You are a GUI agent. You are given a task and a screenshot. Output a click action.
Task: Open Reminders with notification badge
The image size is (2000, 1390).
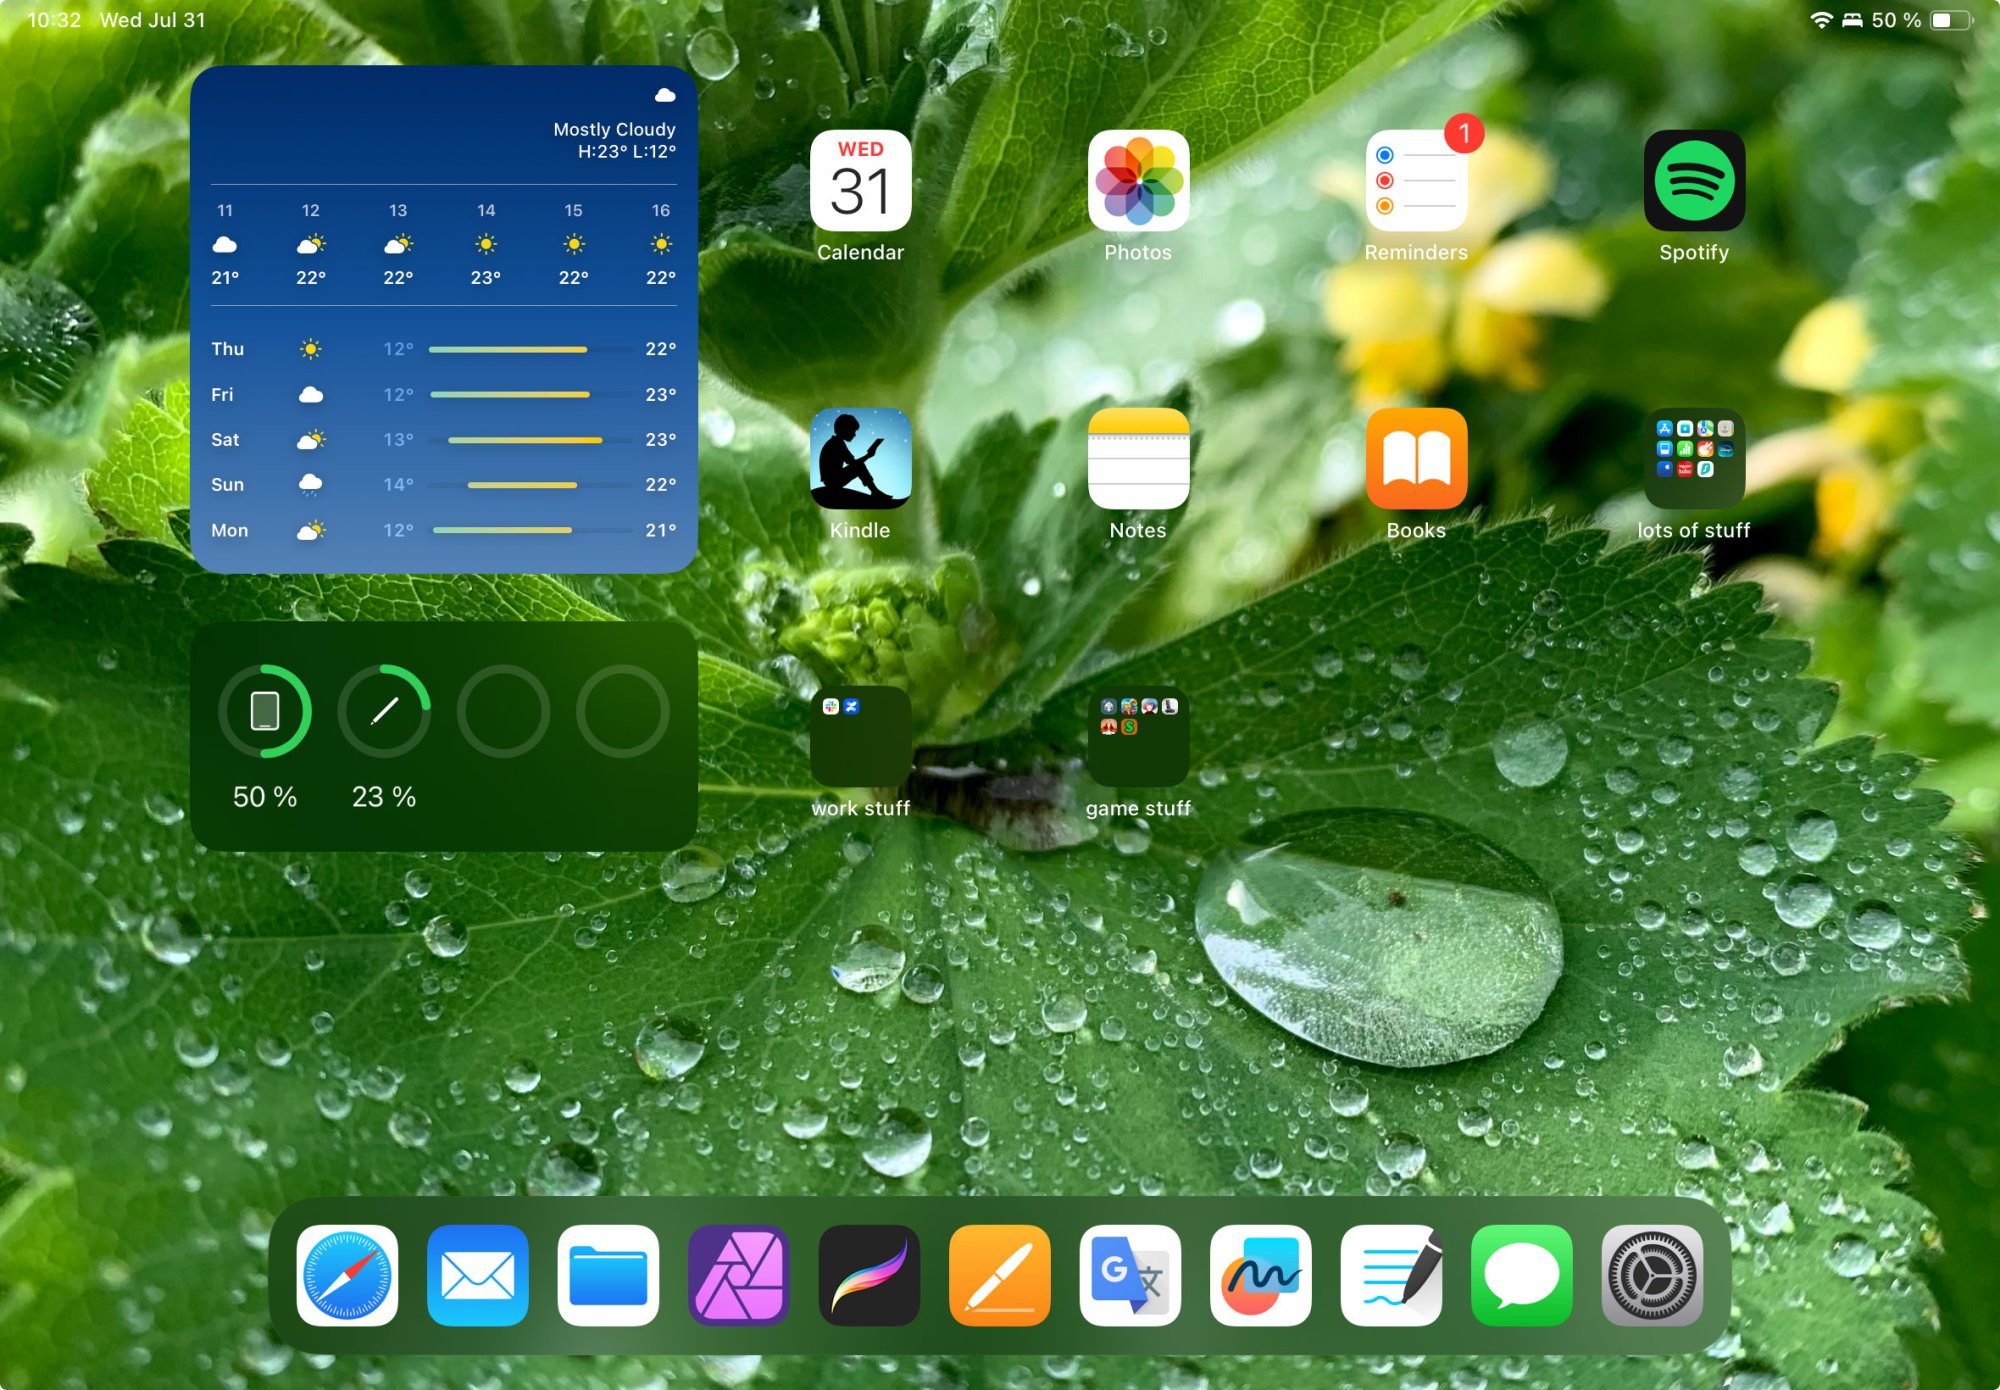coord(1416,181)
